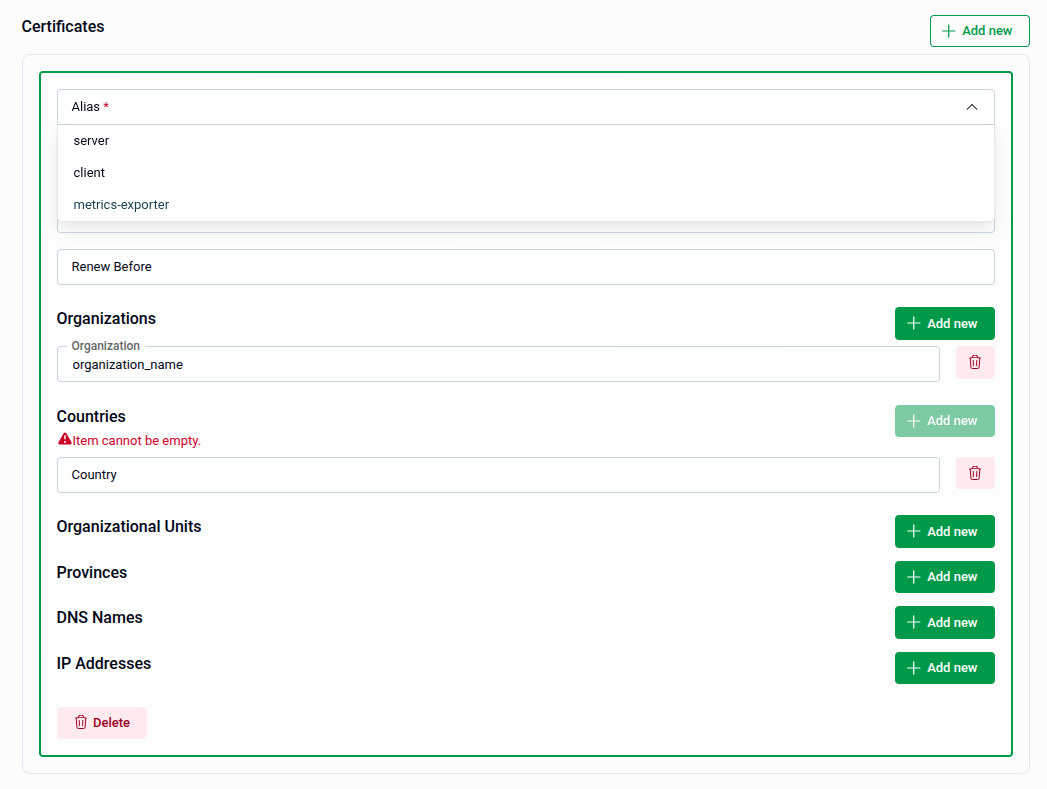
Task: Click the Delete button to remove certificate
Action: [x=101, y=722]
